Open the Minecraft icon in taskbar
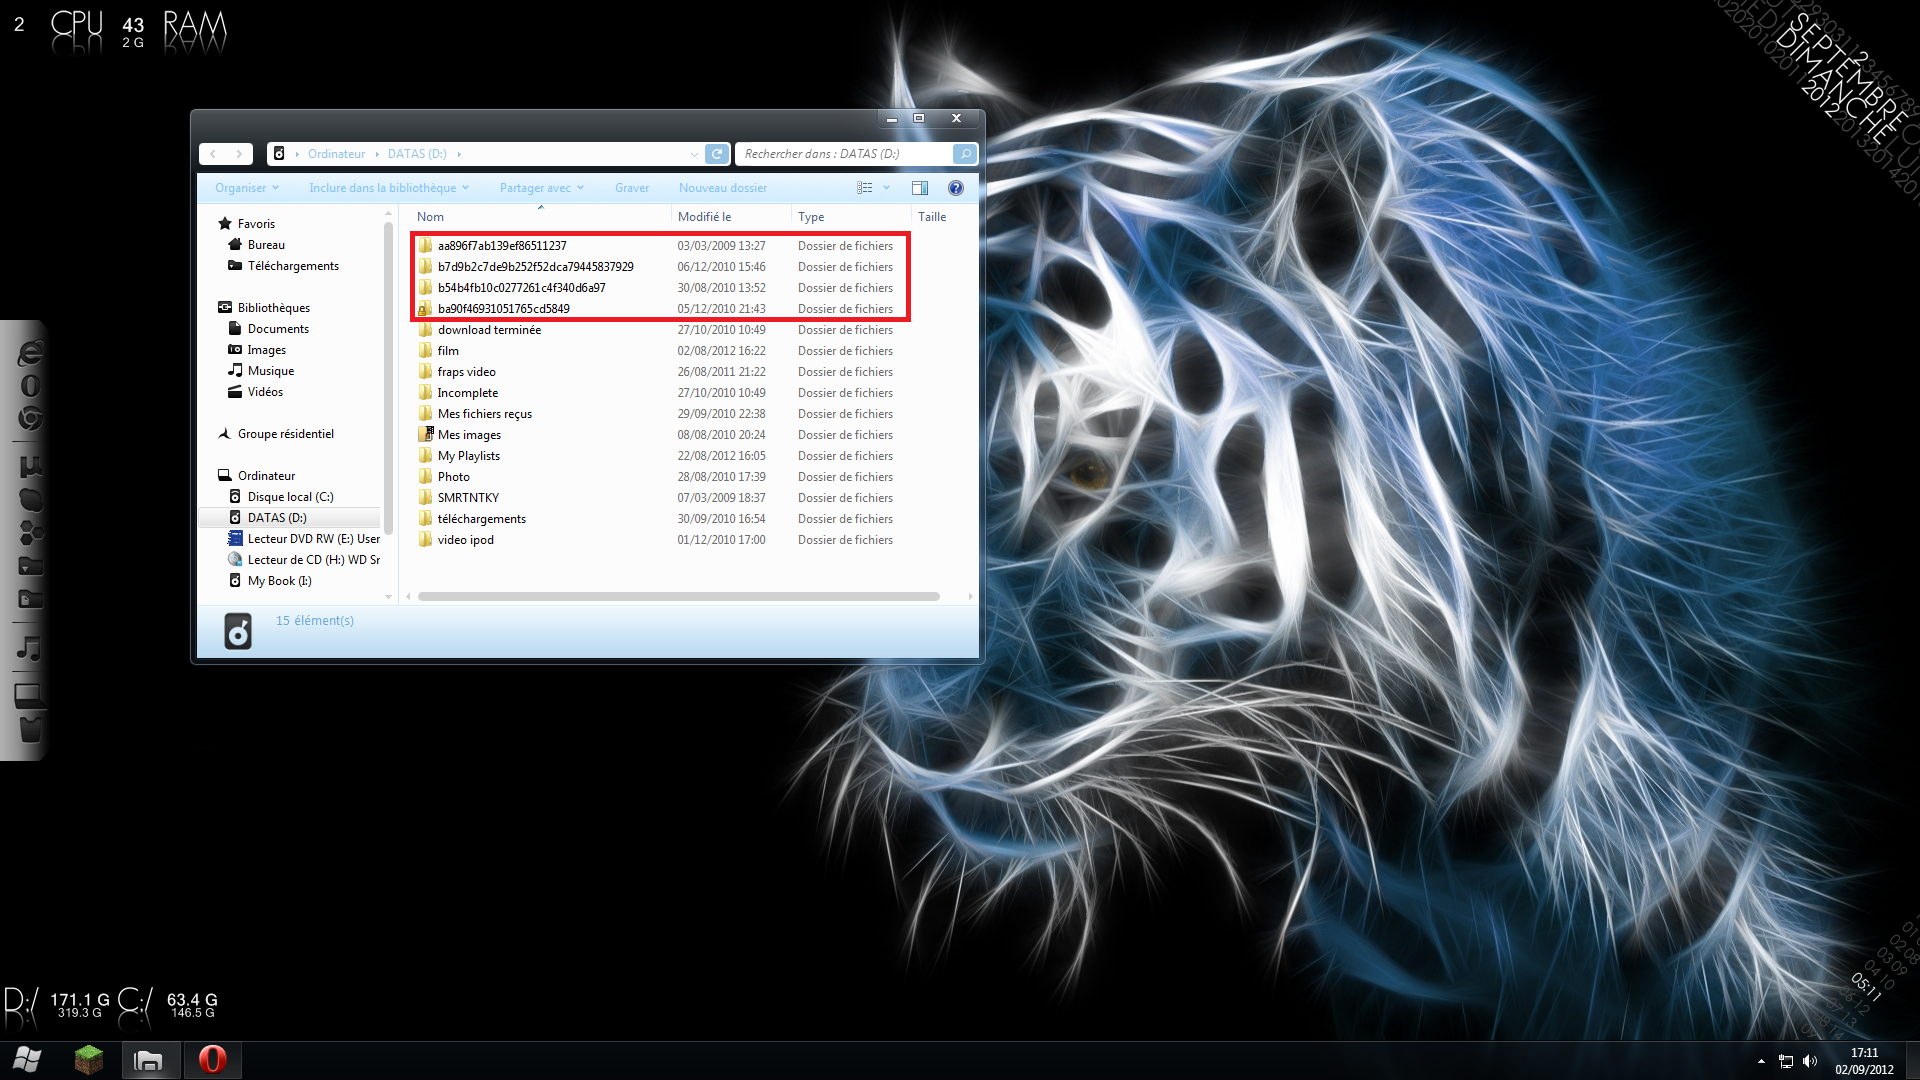Screen dimensions: 1920x1080 89,1060
